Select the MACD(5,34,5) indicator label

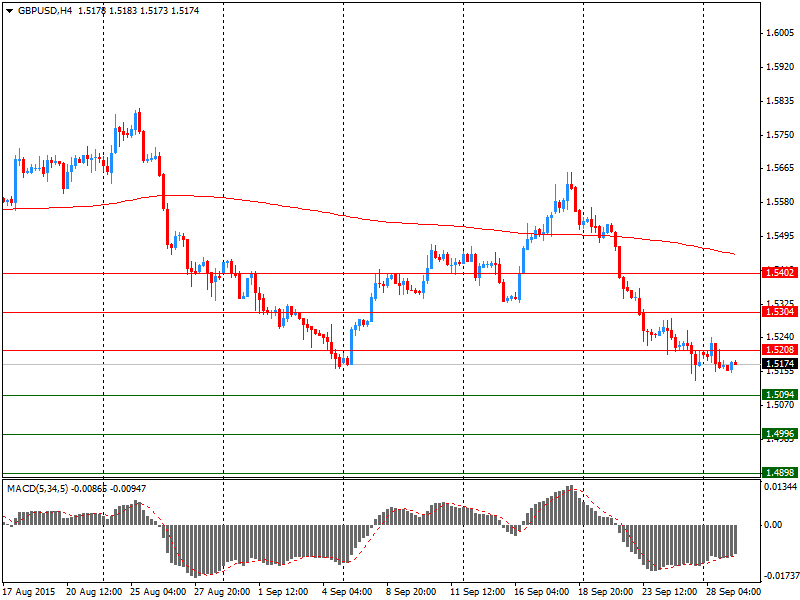click(x=37, y=489)
